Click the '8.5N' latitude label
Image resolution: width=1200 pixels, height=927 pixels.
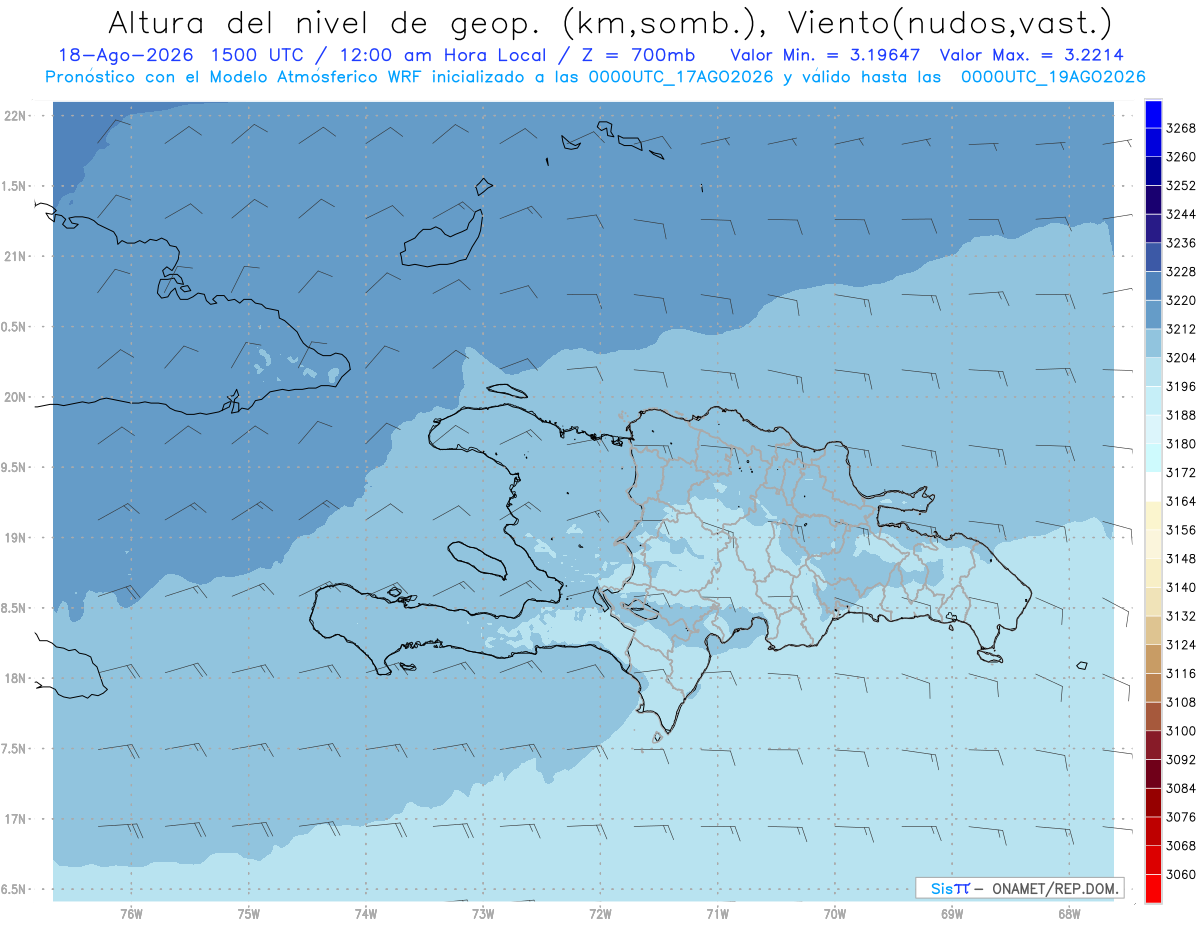pos(14,608)
